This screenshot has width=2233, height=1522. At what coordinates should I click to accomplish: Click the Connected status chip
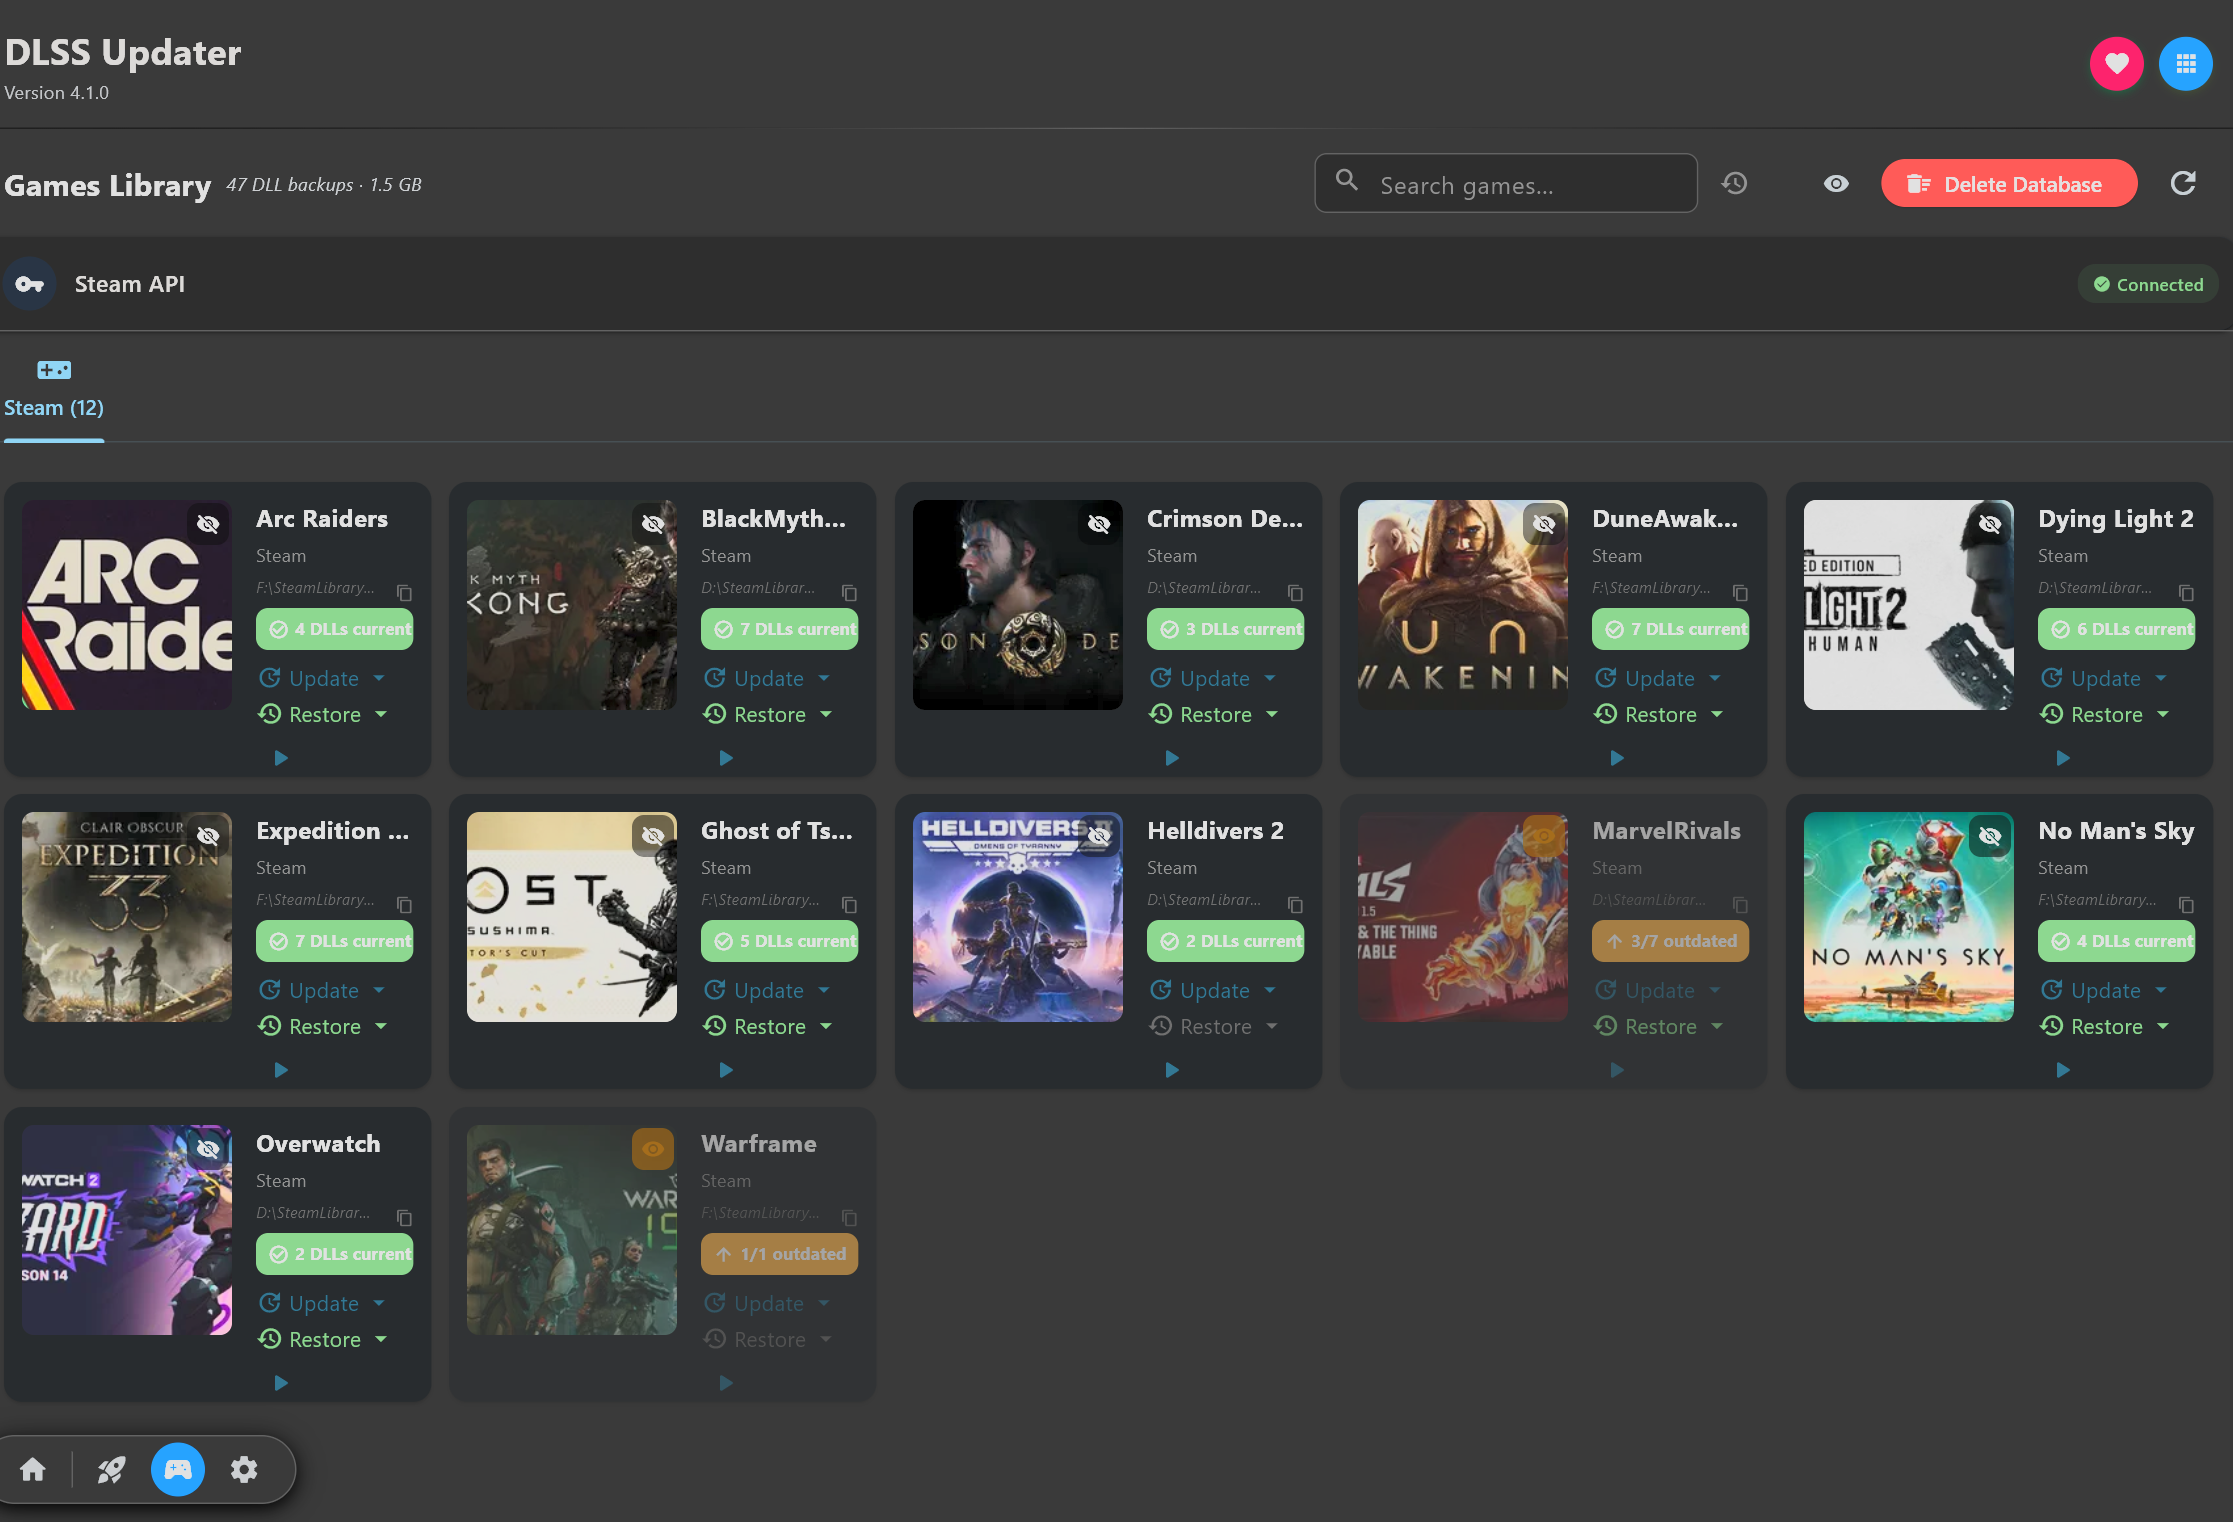(x=2148, y=284)
